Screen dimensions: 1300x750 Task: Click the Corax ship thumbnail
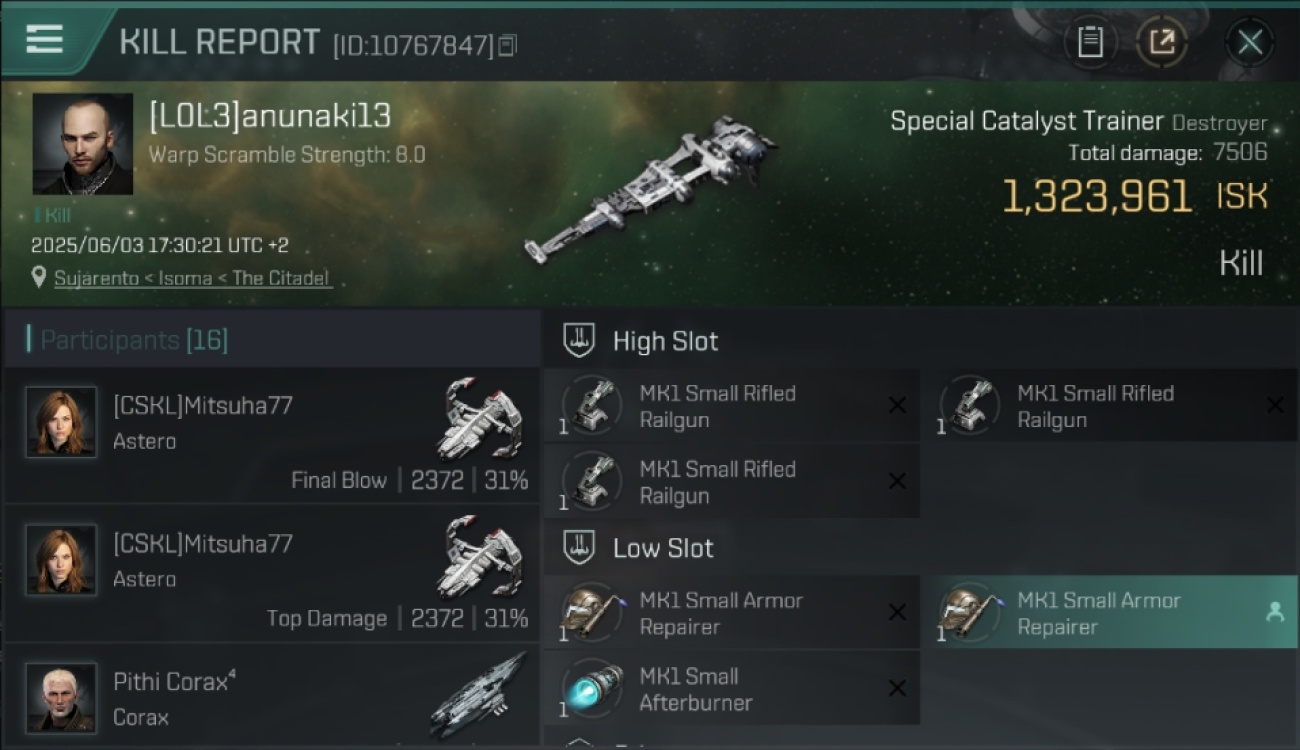(x=478, y=694)
